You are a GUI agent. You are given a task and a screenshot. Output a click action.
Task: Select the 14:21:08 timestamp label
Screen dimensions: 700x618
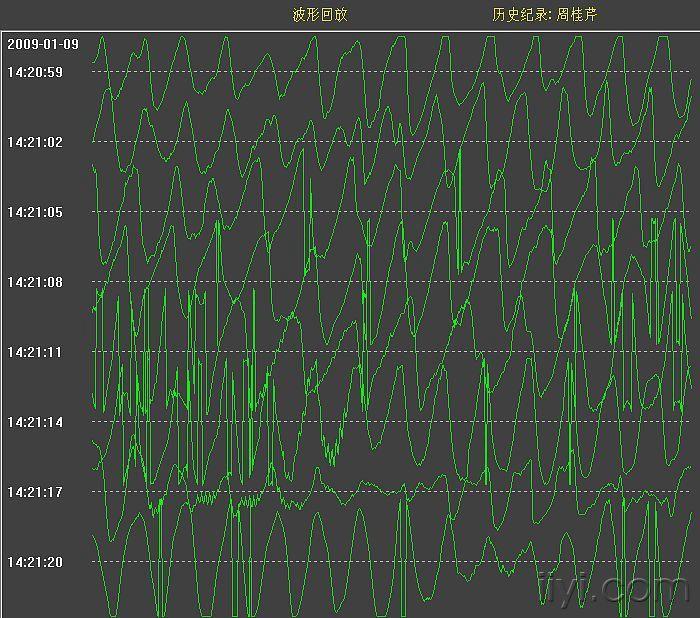click(x=35, y=282)
